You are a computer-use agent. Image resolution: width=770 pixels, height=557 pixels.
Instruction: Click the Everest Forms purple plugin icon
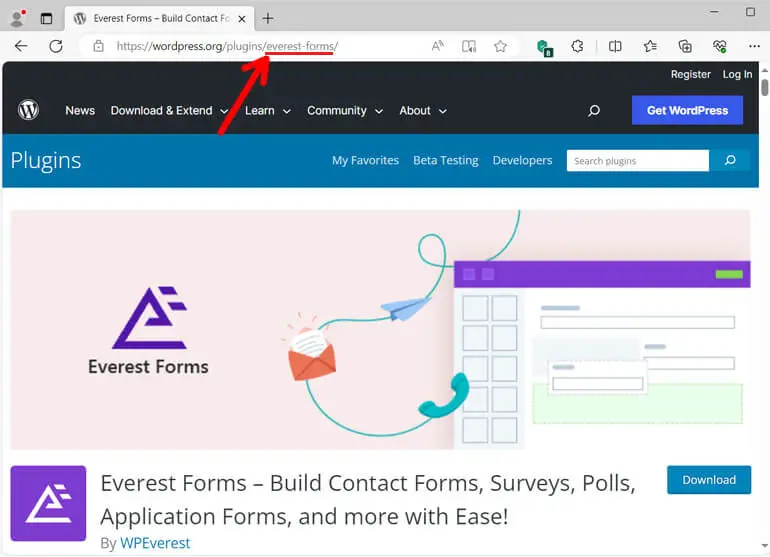tap(48, 503)
